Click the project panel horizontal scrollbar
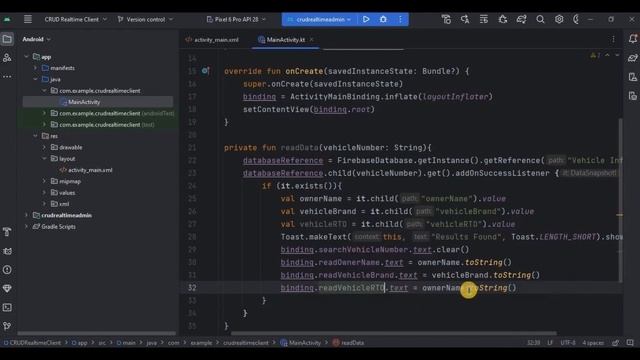This screenshot has height=360, width=640. (x=96, y=333)
